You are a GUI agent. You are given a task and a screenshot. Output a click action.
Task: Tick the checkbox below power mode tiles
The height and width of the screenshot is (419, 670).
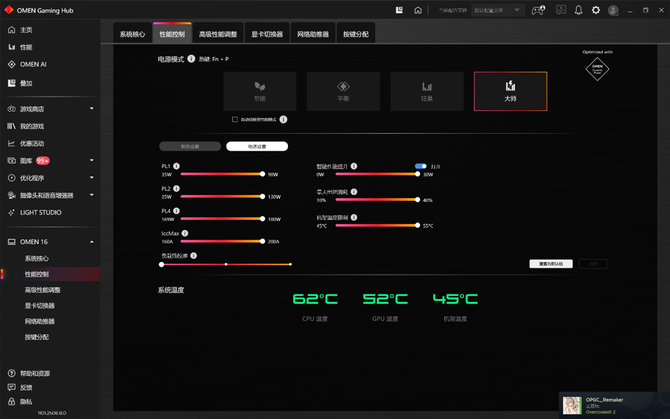click(235, 119)
